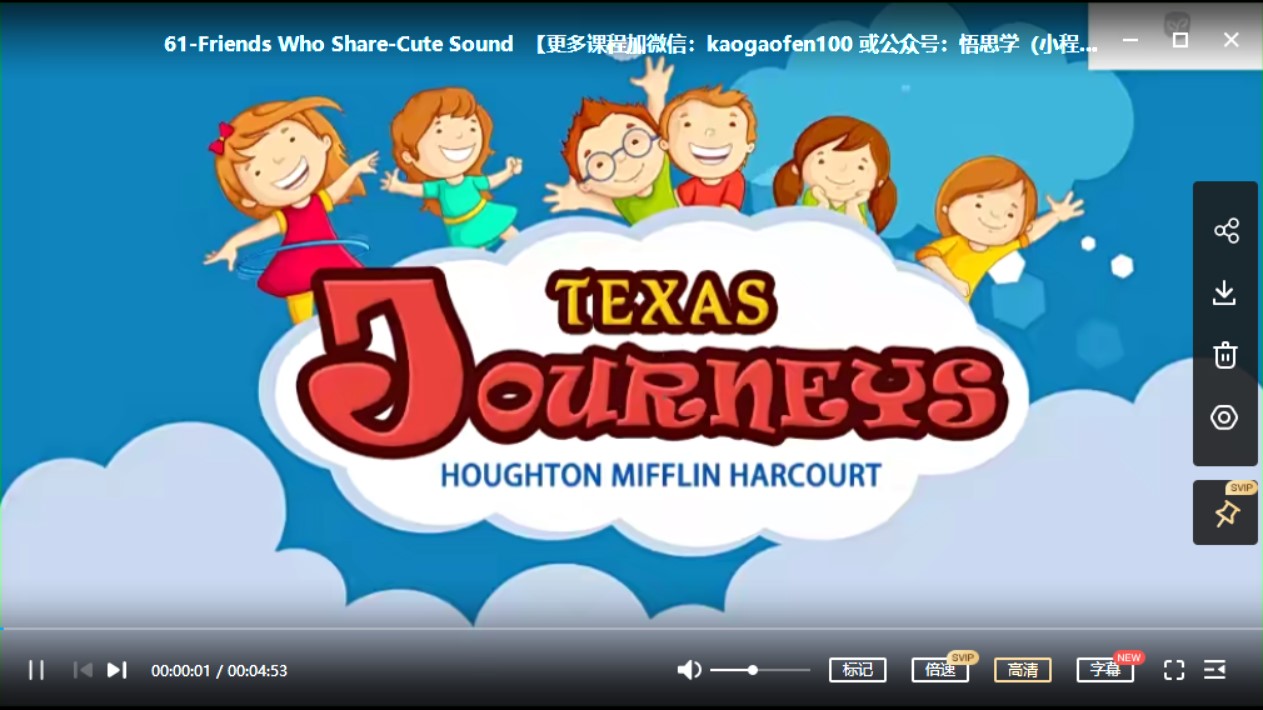Open the playlist panel icon
Viewport: 1263px width, 710px height.
[1215, 670]
